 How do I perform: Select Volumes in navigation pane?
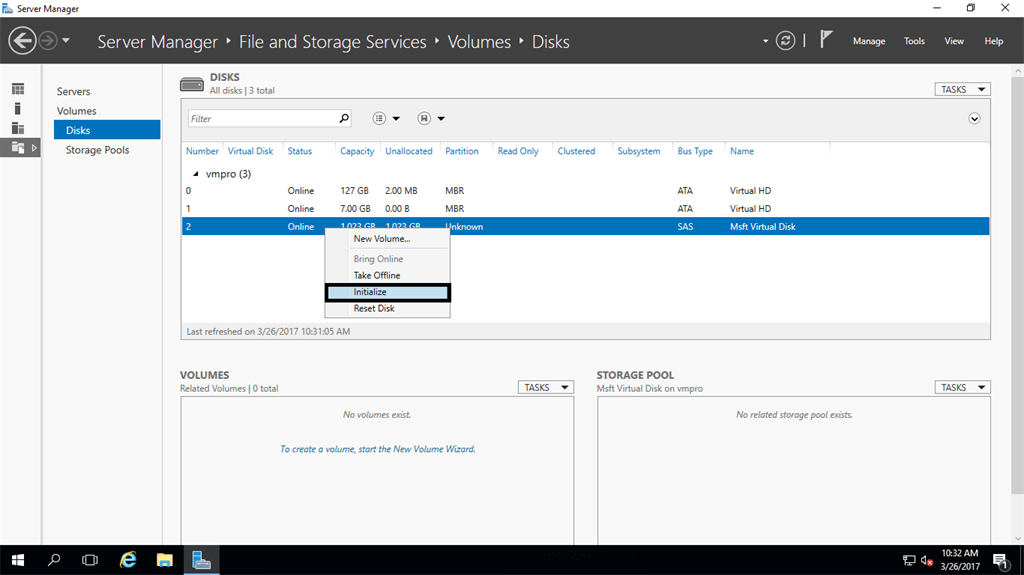76,111
